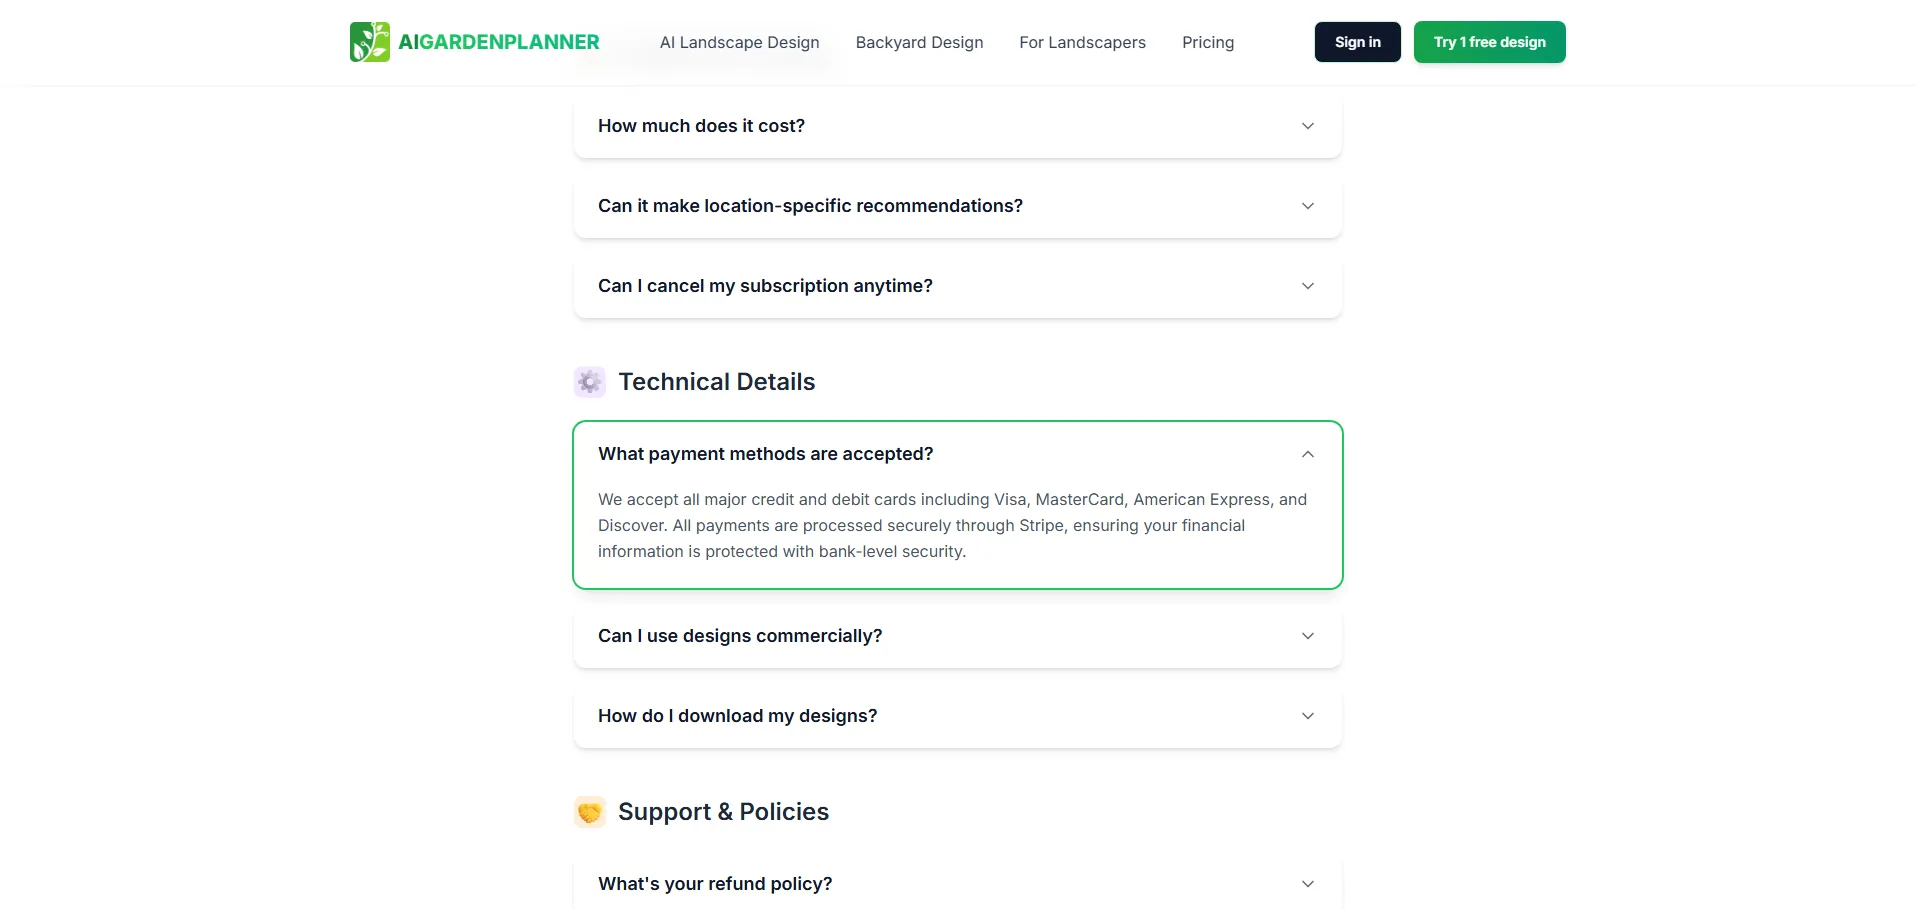Viewport: 1916px width, 909px height.
Task: Expand 'Can I cancel my subscription anytime?' question
Action: pyautogui.click(x=765, y=286)
